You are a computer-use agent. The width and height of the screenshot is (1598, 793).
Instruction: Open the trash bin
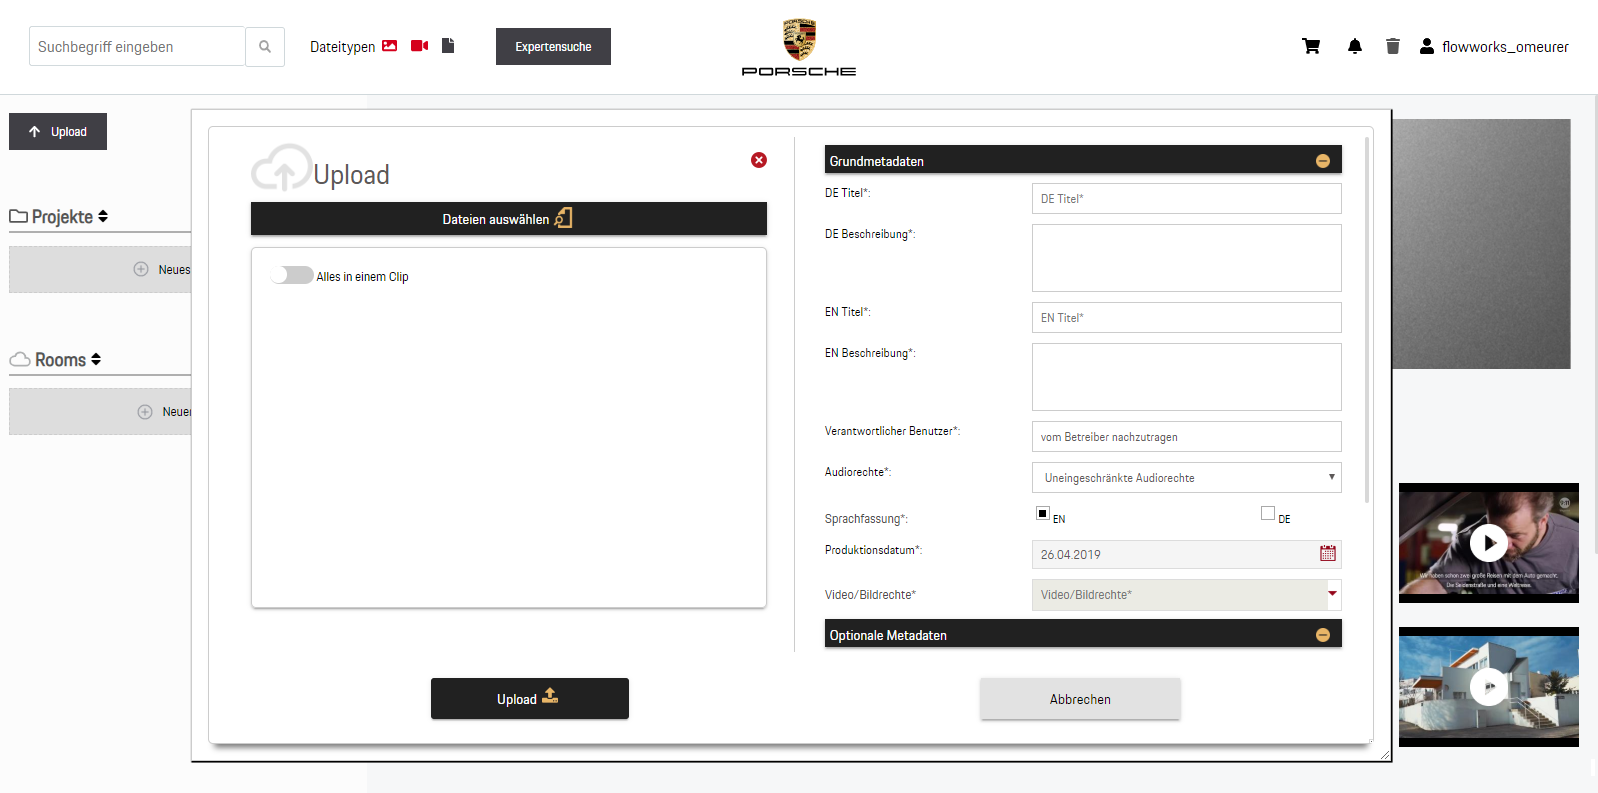[1392, 46]
